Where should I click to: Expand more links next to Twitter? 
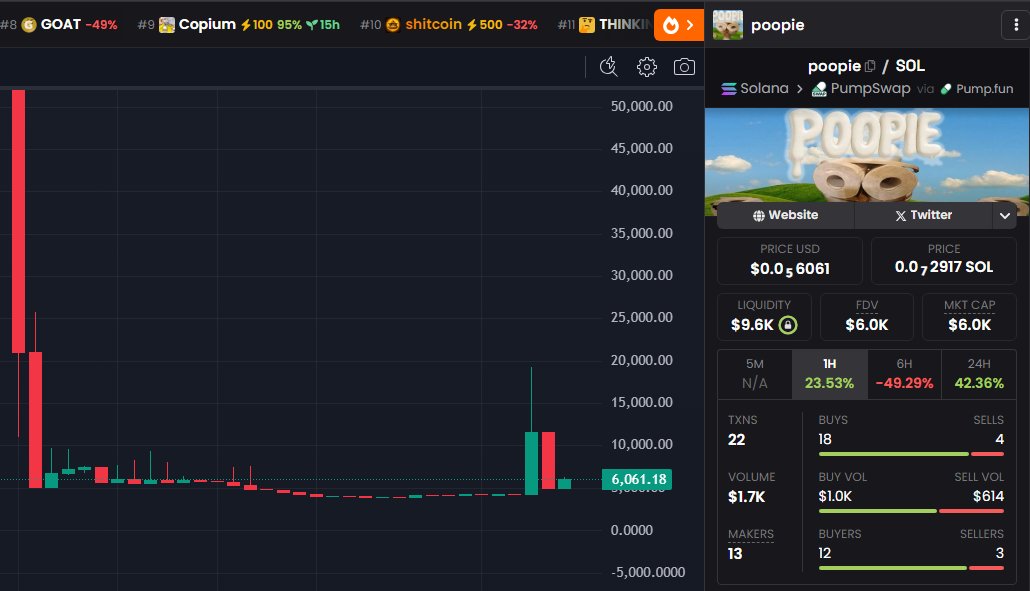(x=1004, y=215)
